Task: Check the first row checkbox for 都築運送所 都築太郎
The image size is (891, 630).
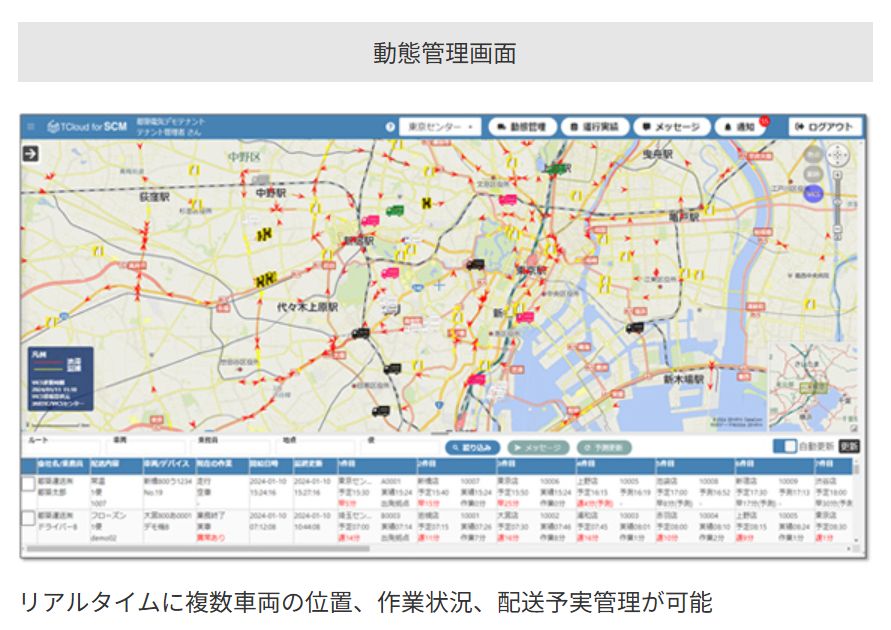Action: pos(28,485)
